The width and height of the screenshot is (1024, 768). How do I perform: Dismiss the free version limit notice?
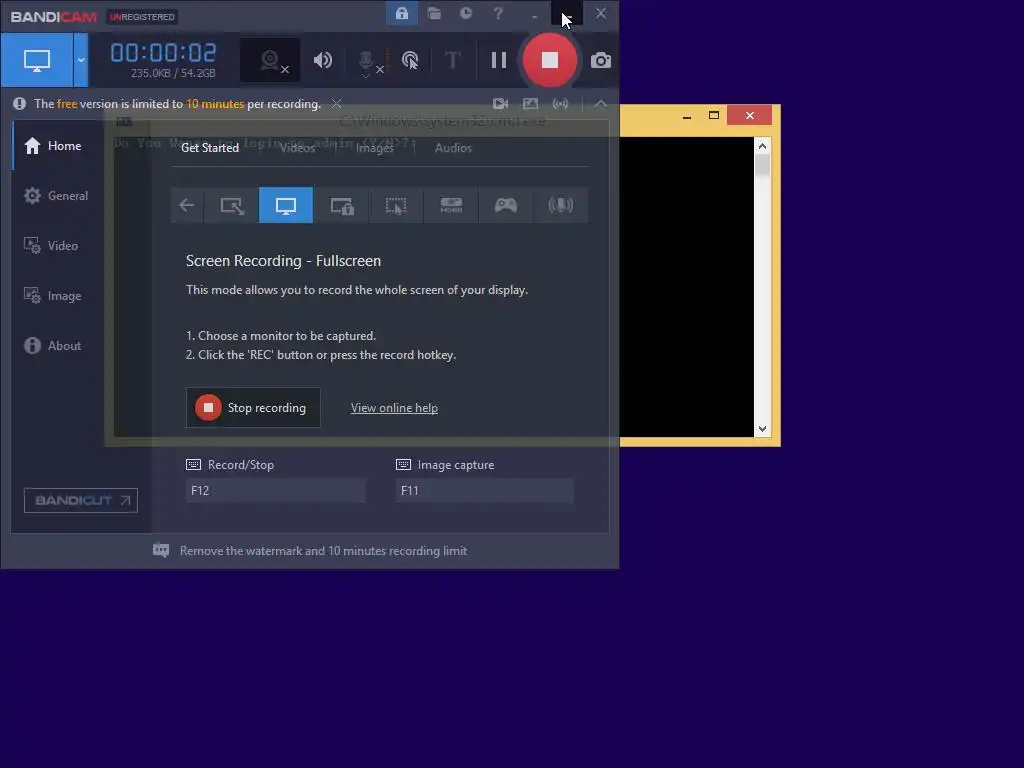336,104
